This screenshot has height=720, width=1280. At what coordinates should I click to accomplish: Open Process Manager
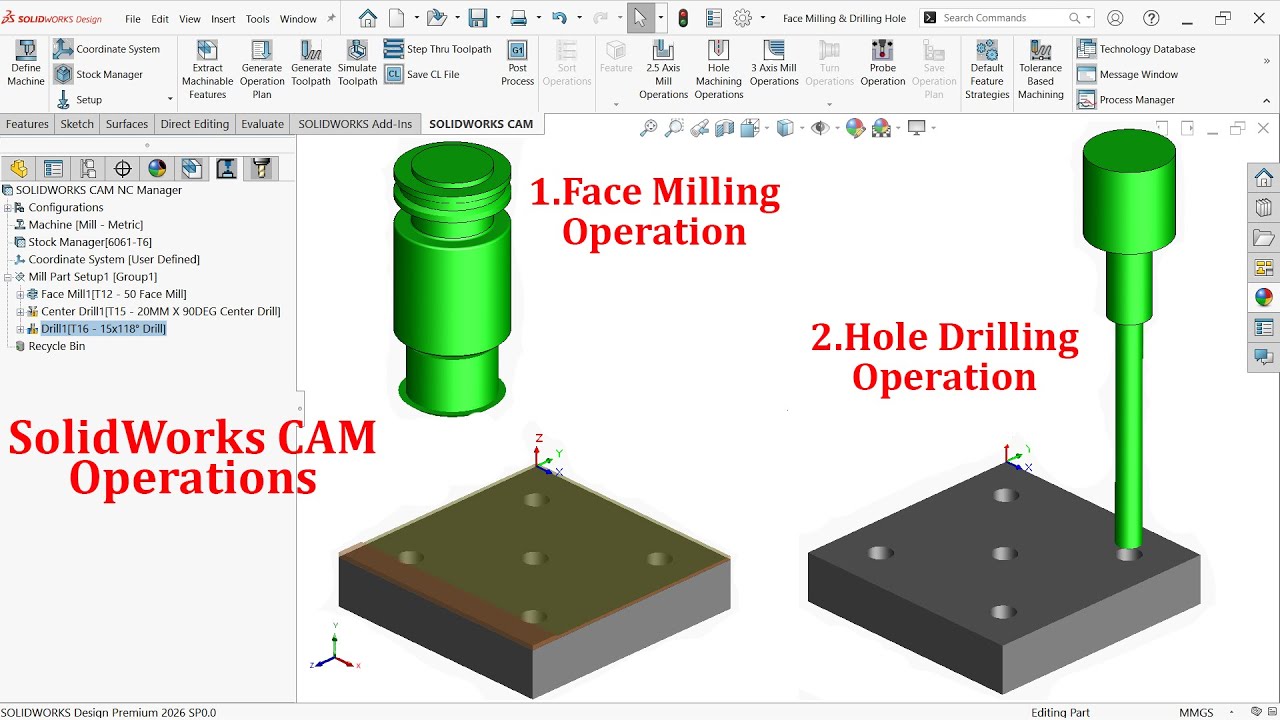click(1126, 100)
